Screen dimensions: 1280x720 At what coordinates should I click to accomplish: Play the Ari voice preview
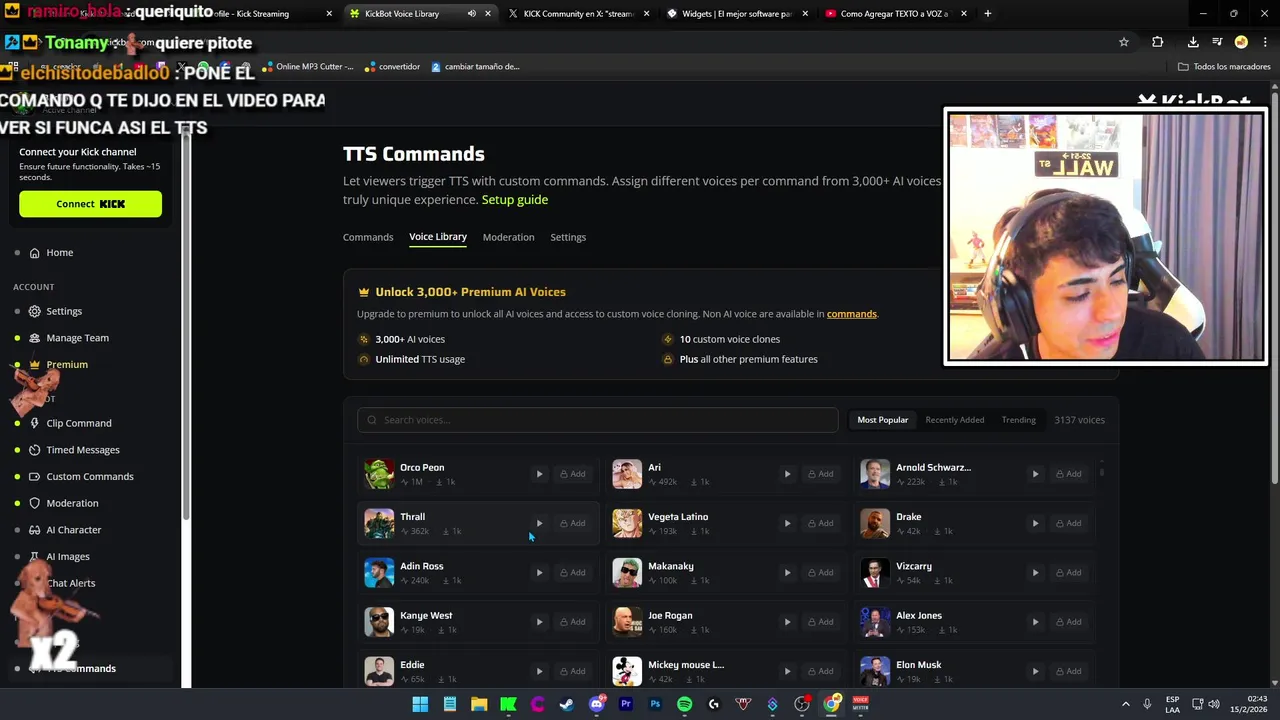pos(787,474)
